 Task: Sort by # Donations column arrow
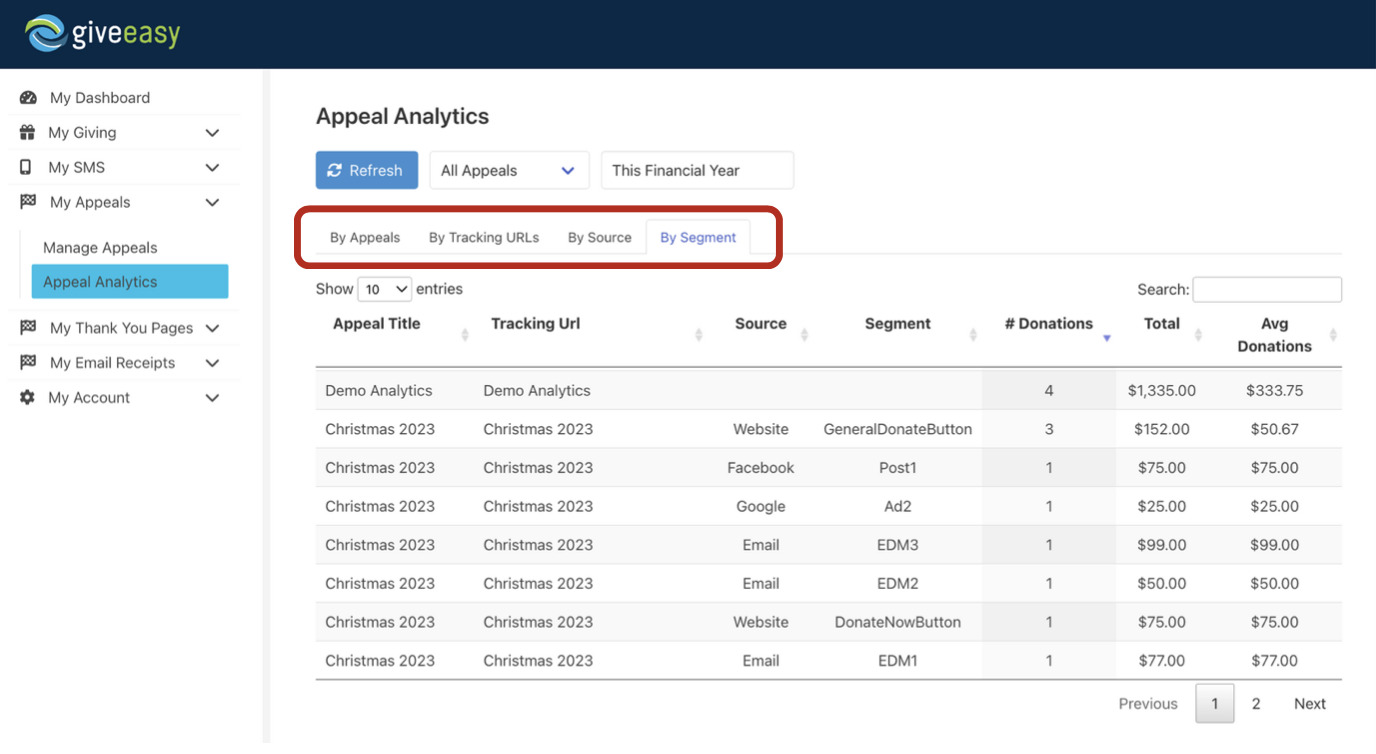(x=1106, y=338)
